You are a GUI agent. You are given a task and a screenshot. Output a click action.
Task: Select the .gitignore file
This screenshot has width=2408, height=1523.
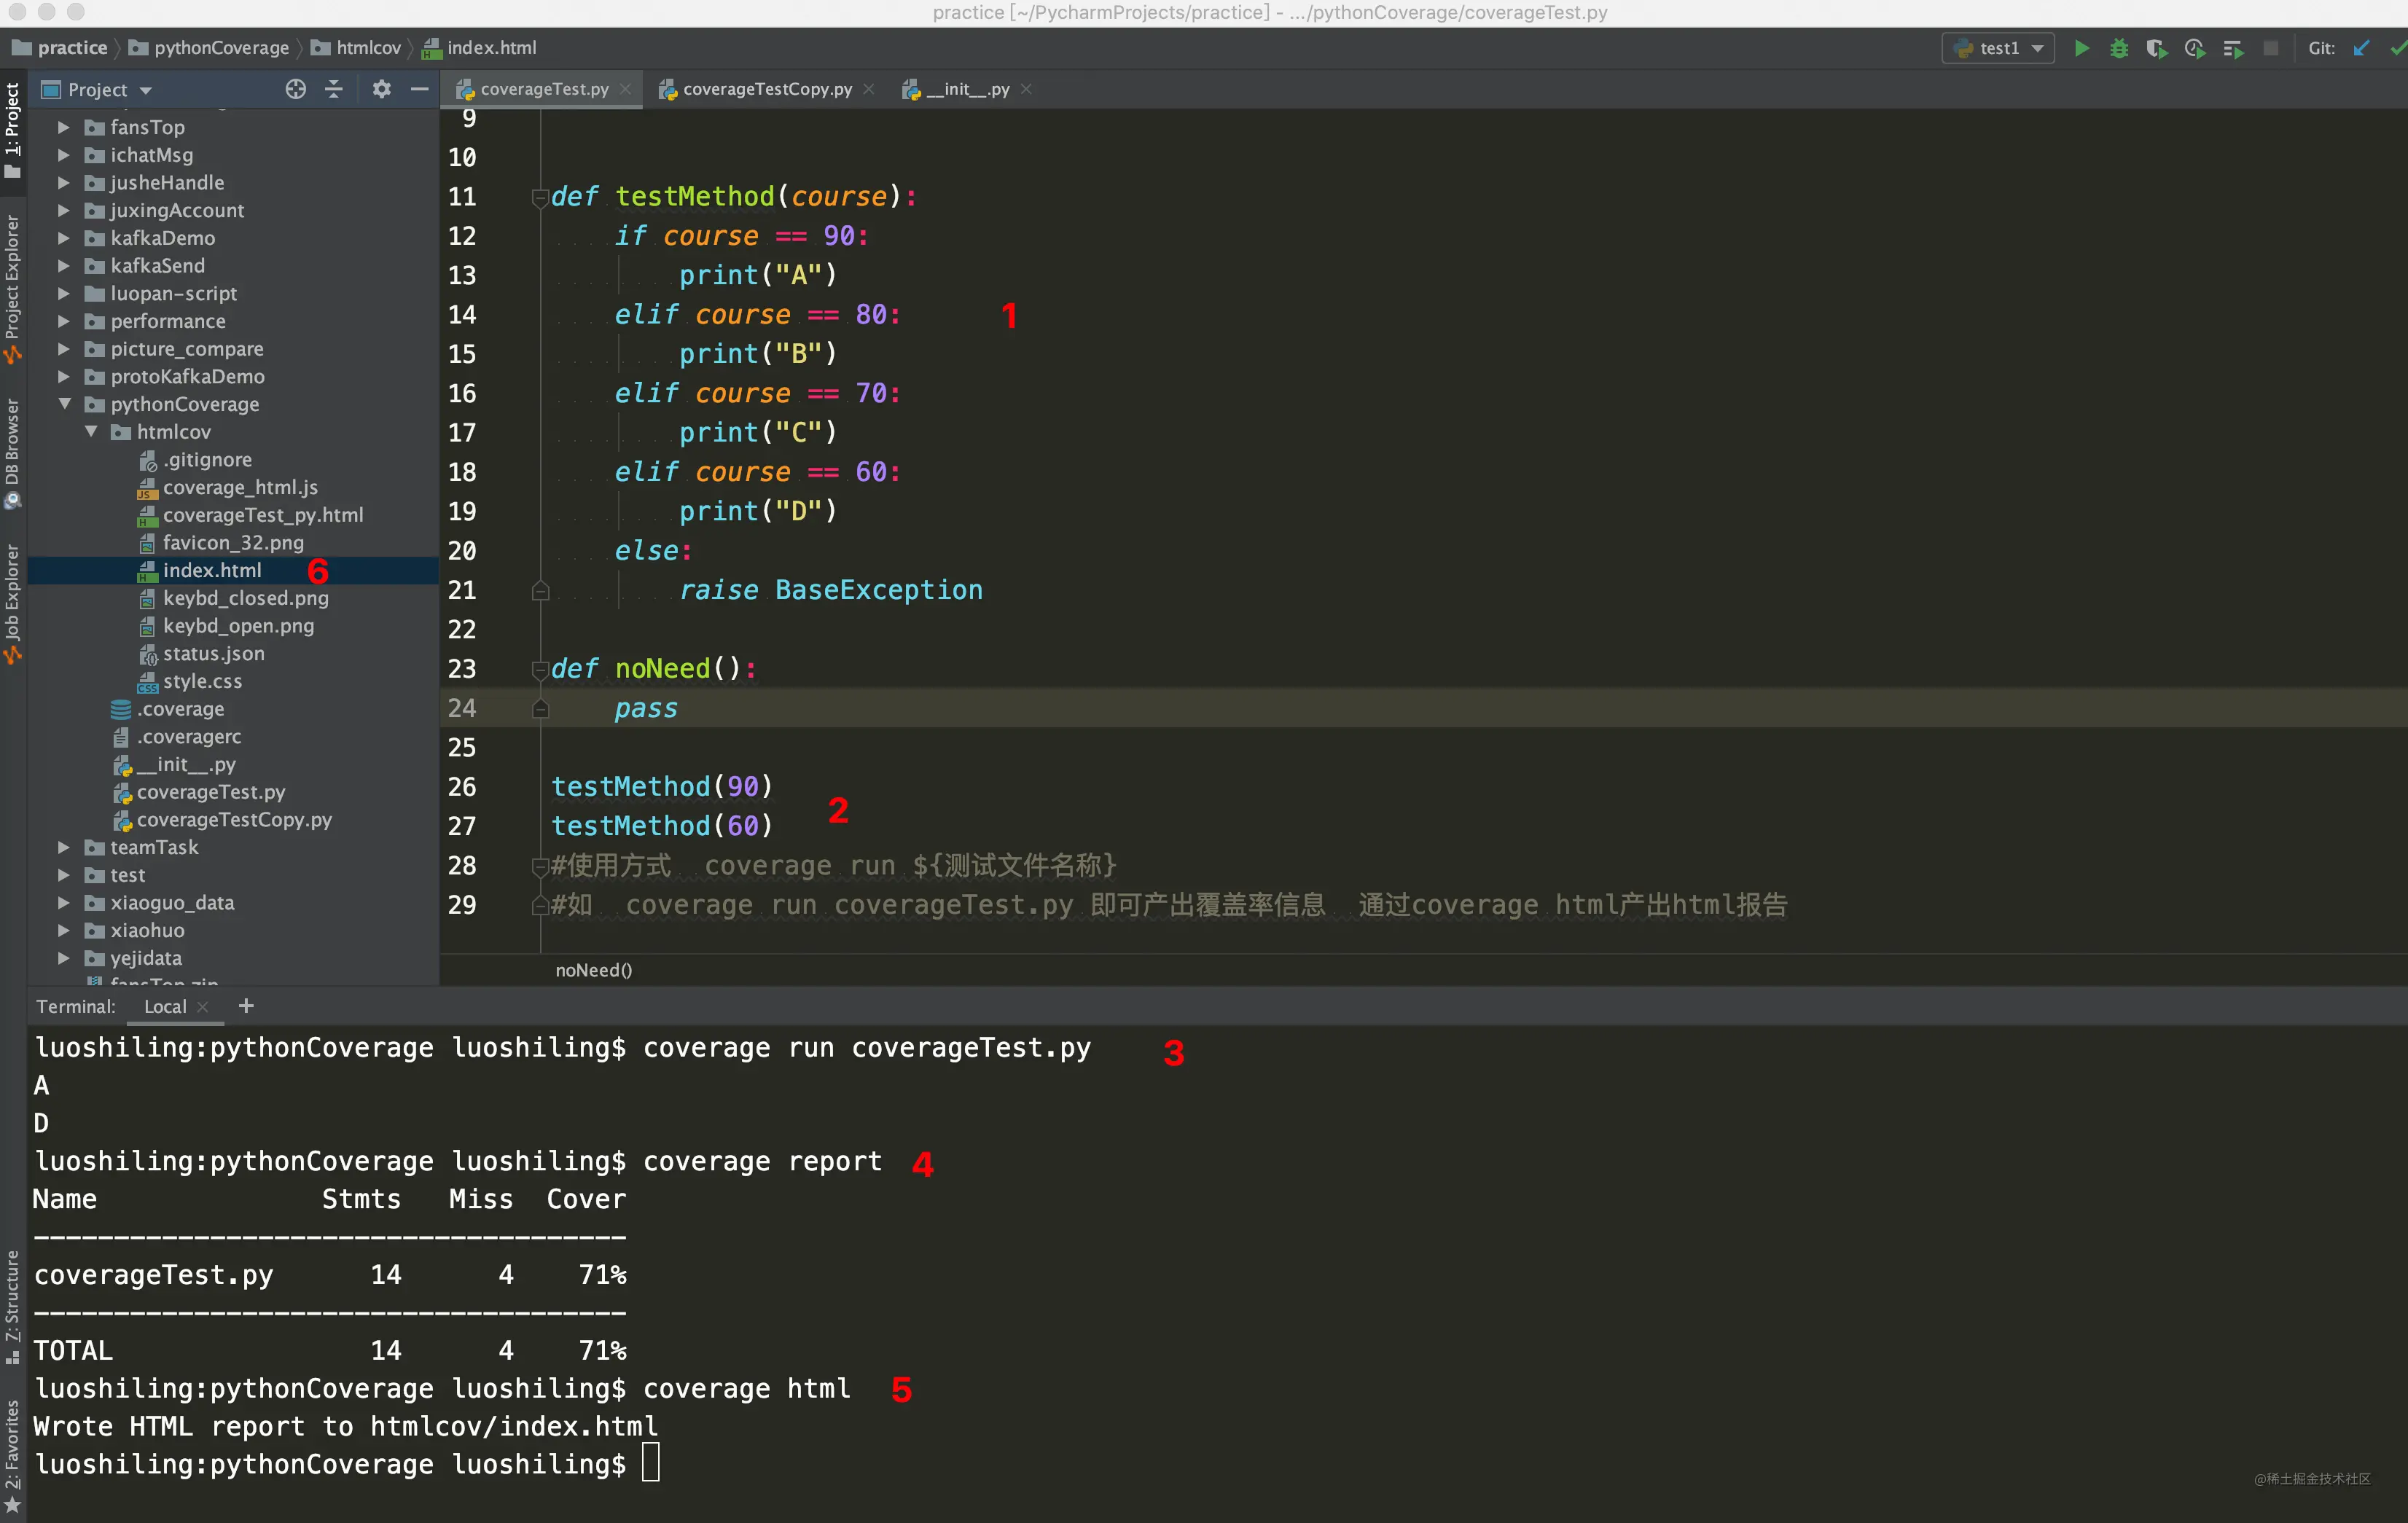[207, 460]
